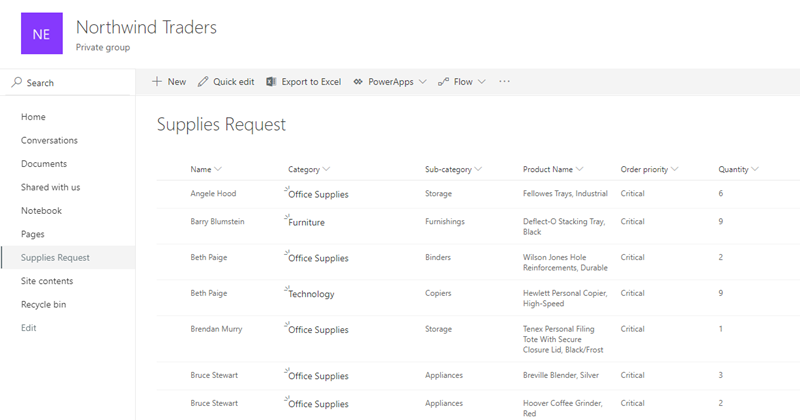This screenshot has height=420, width=800.
Task: Click the Northwind Traders NE site logo
Action: coord(41,34)
